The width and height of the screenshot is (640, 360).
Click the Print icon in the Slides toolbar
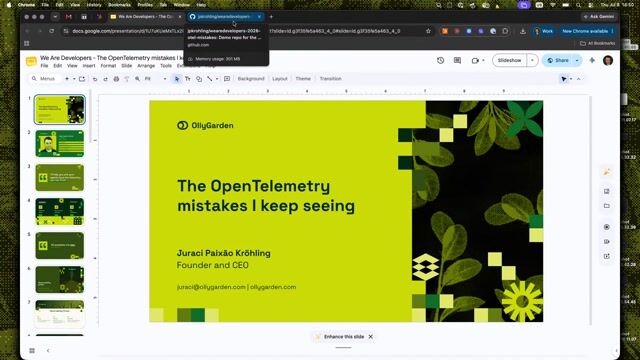116,79
